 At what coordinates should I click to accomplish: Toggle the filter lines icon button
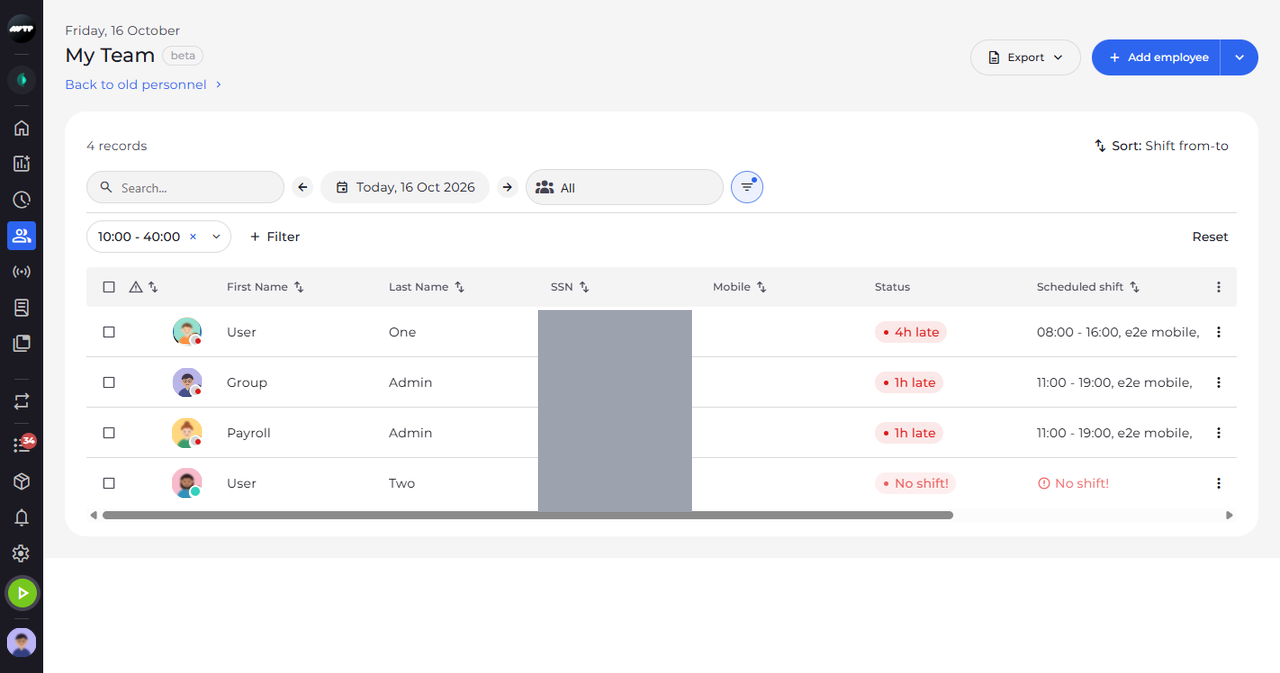point(747,187)
